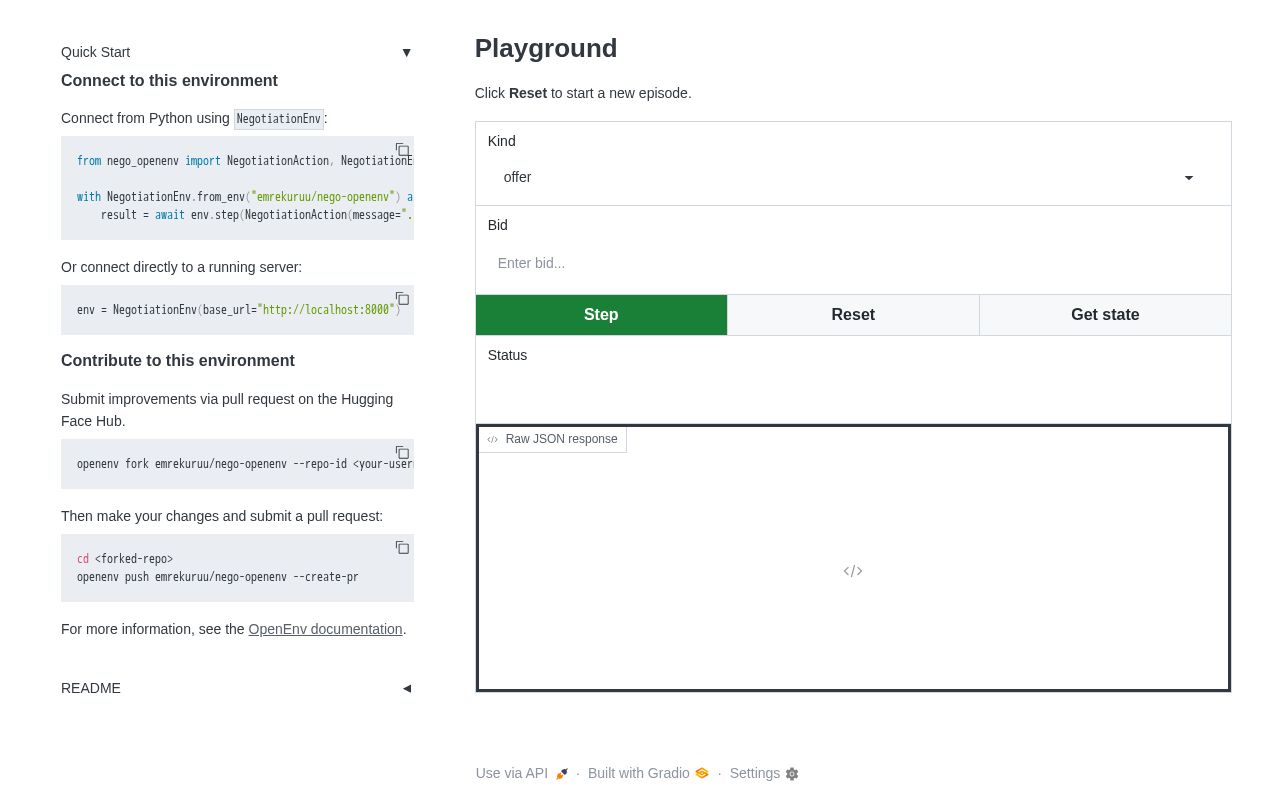Click the Step button
The image size is (1280, 800).
[601, 315]
